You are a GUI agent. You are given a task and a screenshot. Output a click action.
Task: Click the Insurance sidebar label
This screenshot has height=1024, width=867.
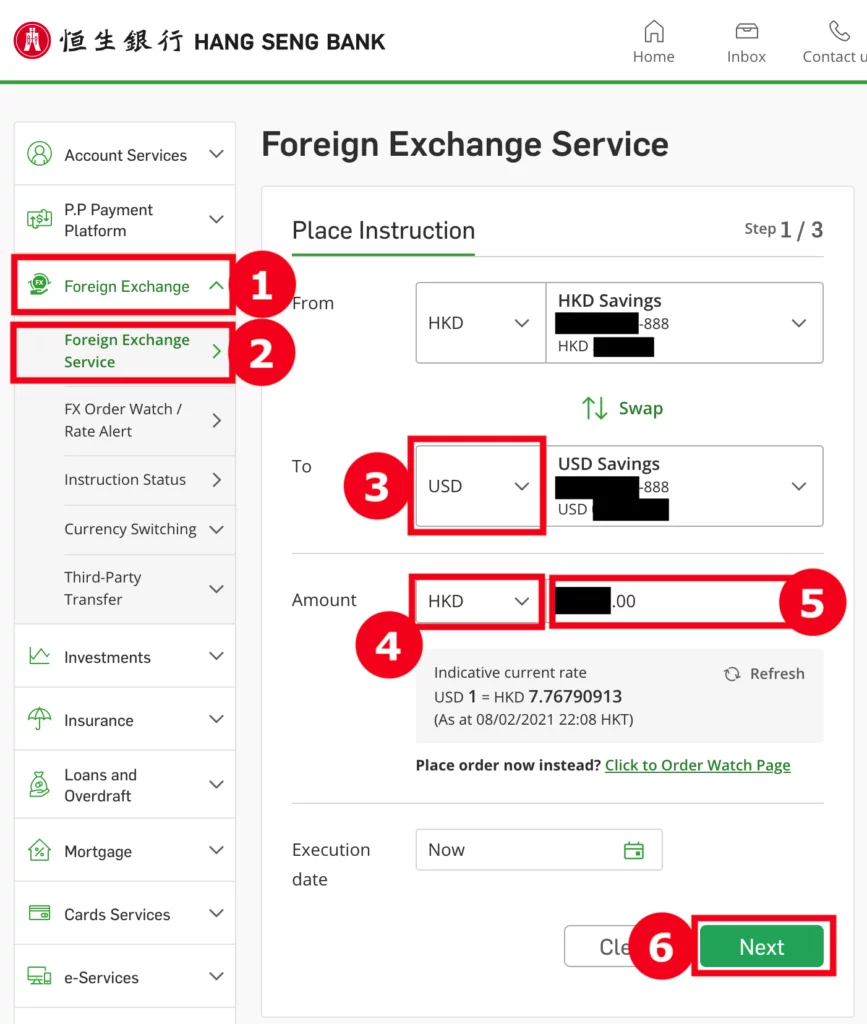pyautogui.click(x=99, y=720)
